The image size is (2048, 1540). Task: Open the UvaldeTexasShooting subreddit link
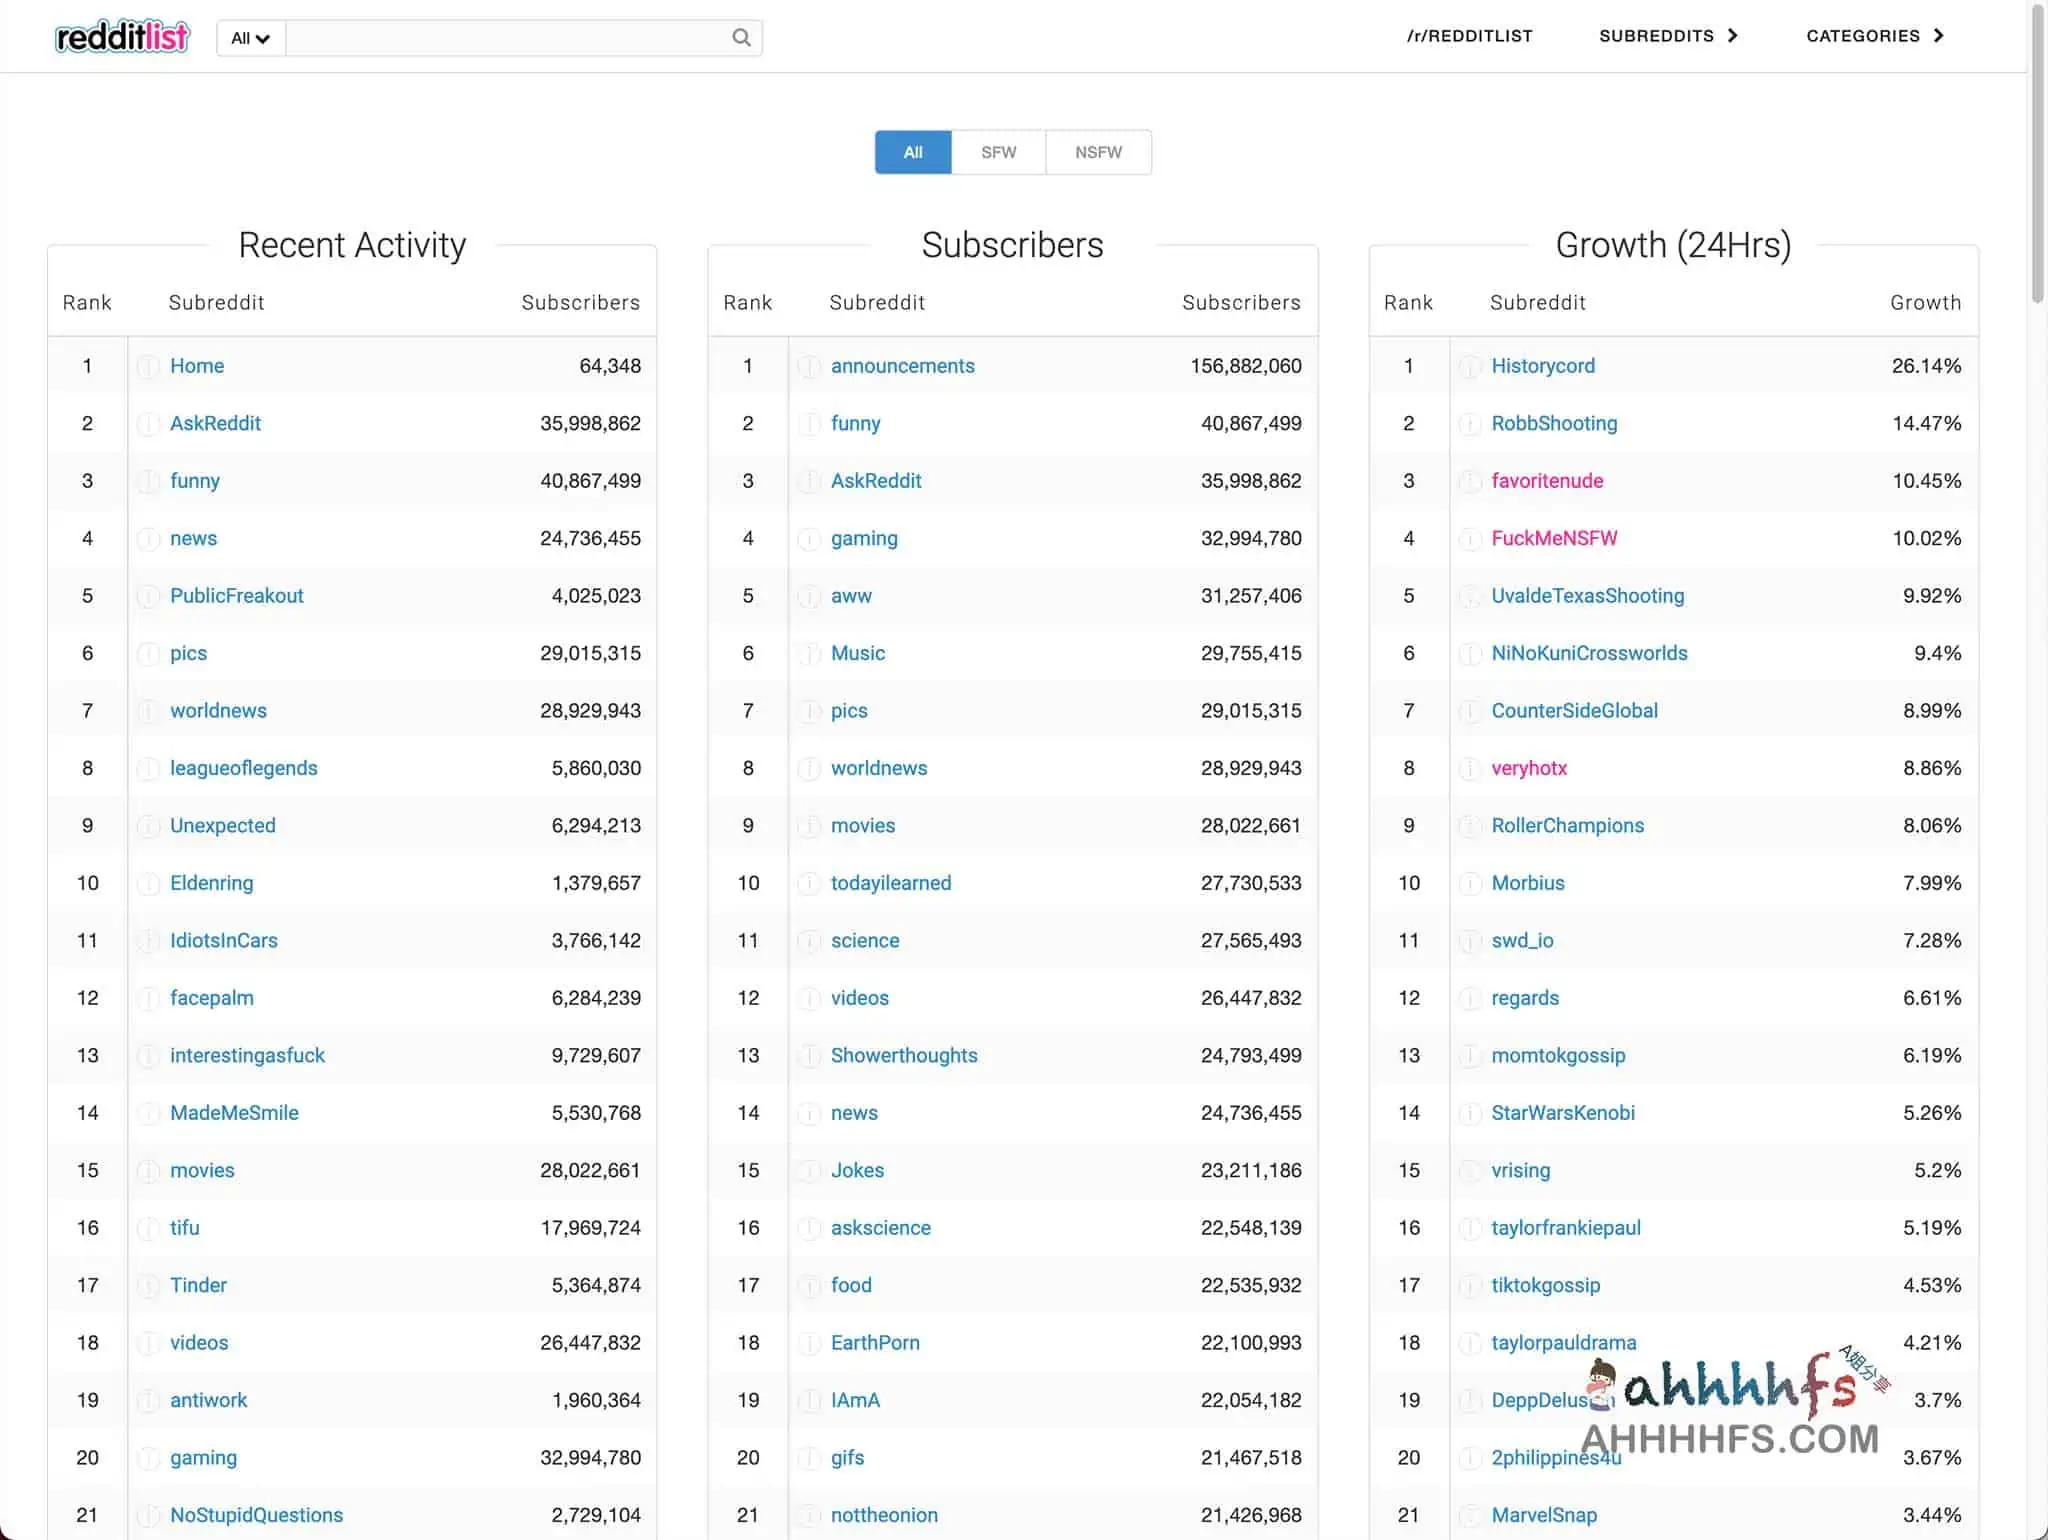pyautogui.click(x=1587, y=596)
